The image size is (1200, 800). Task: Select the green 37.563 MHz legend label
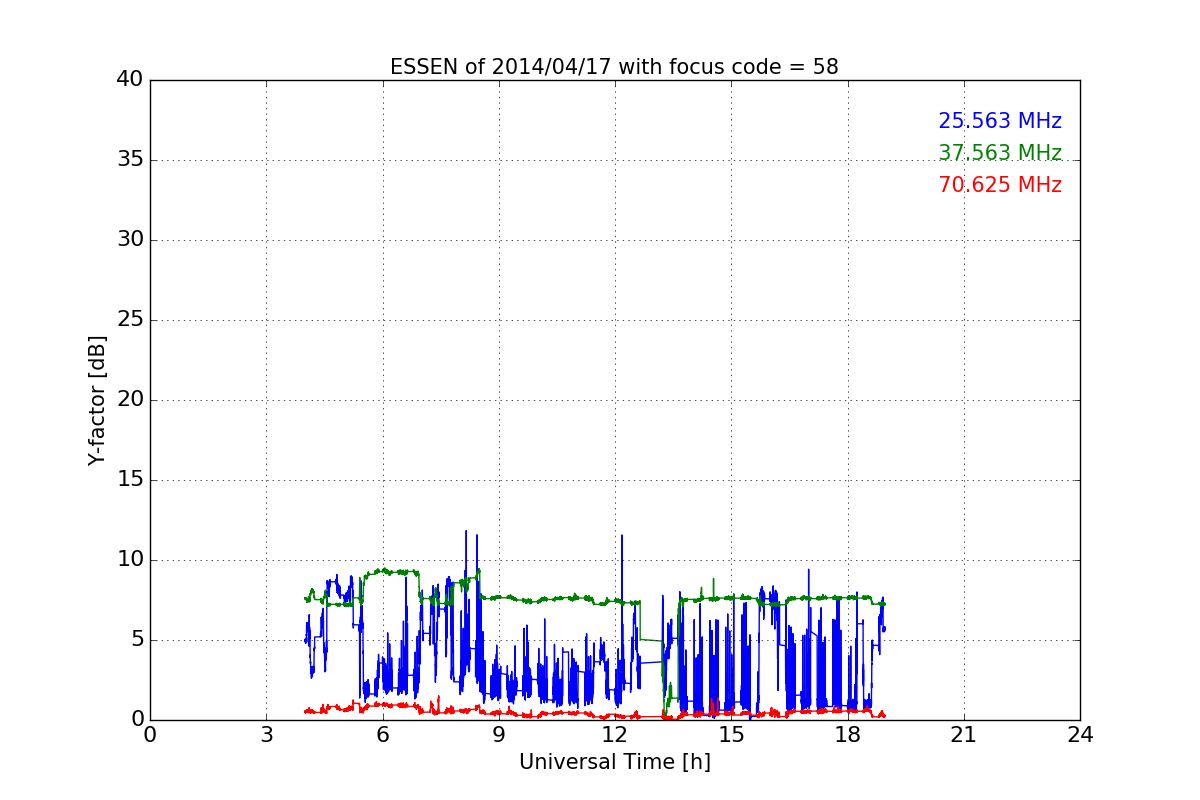tap(1000, 153)
